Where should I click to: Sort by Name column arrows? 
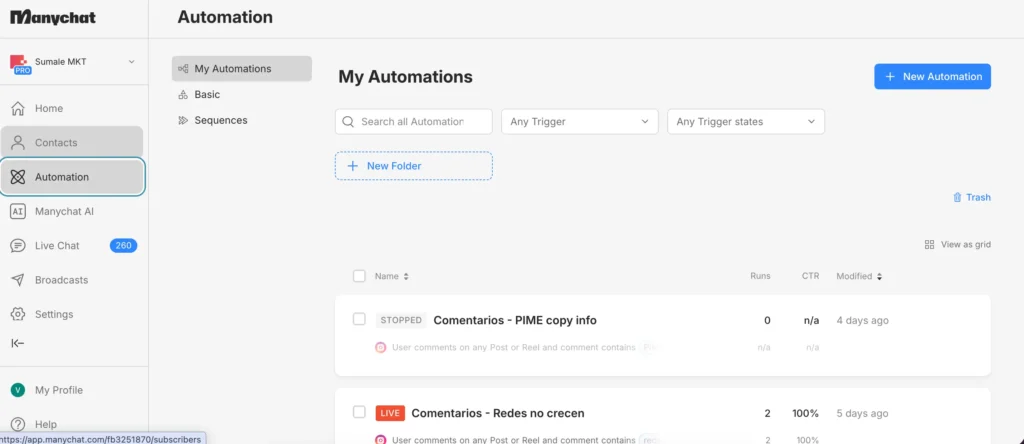[x=406, y=277]
